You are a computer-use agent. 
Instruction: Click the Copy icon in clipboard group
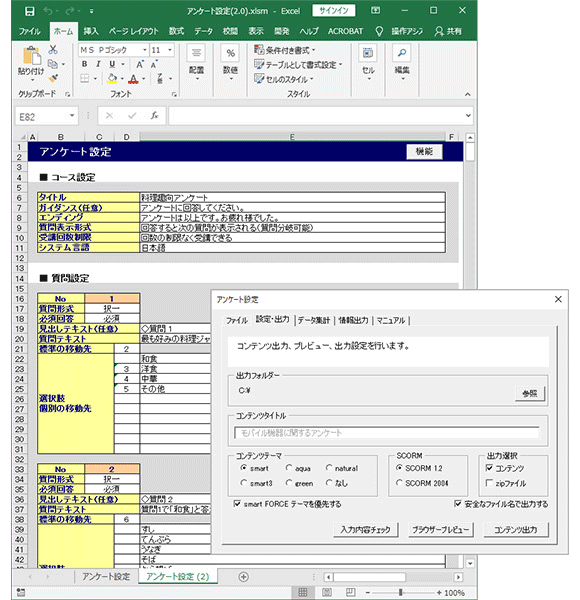pos(53,64)
